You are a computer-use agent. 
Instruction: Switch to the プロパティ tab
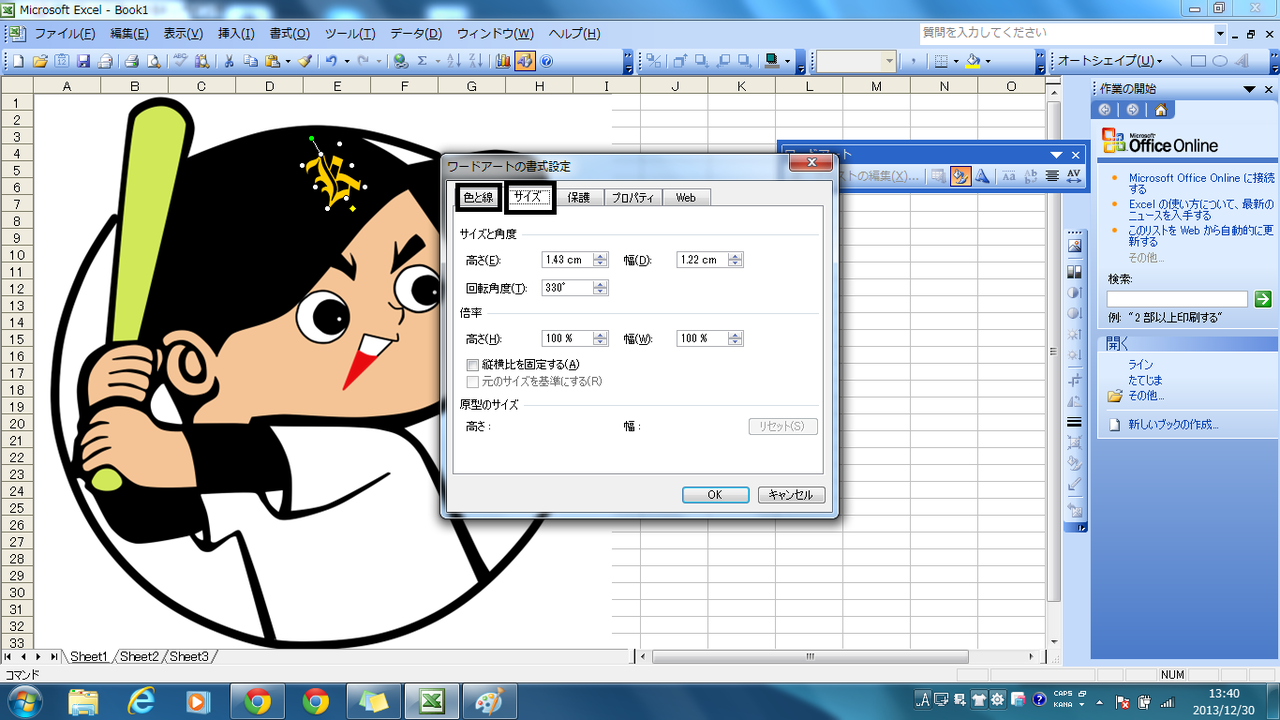pyautogui.click(x=632, y=198)
